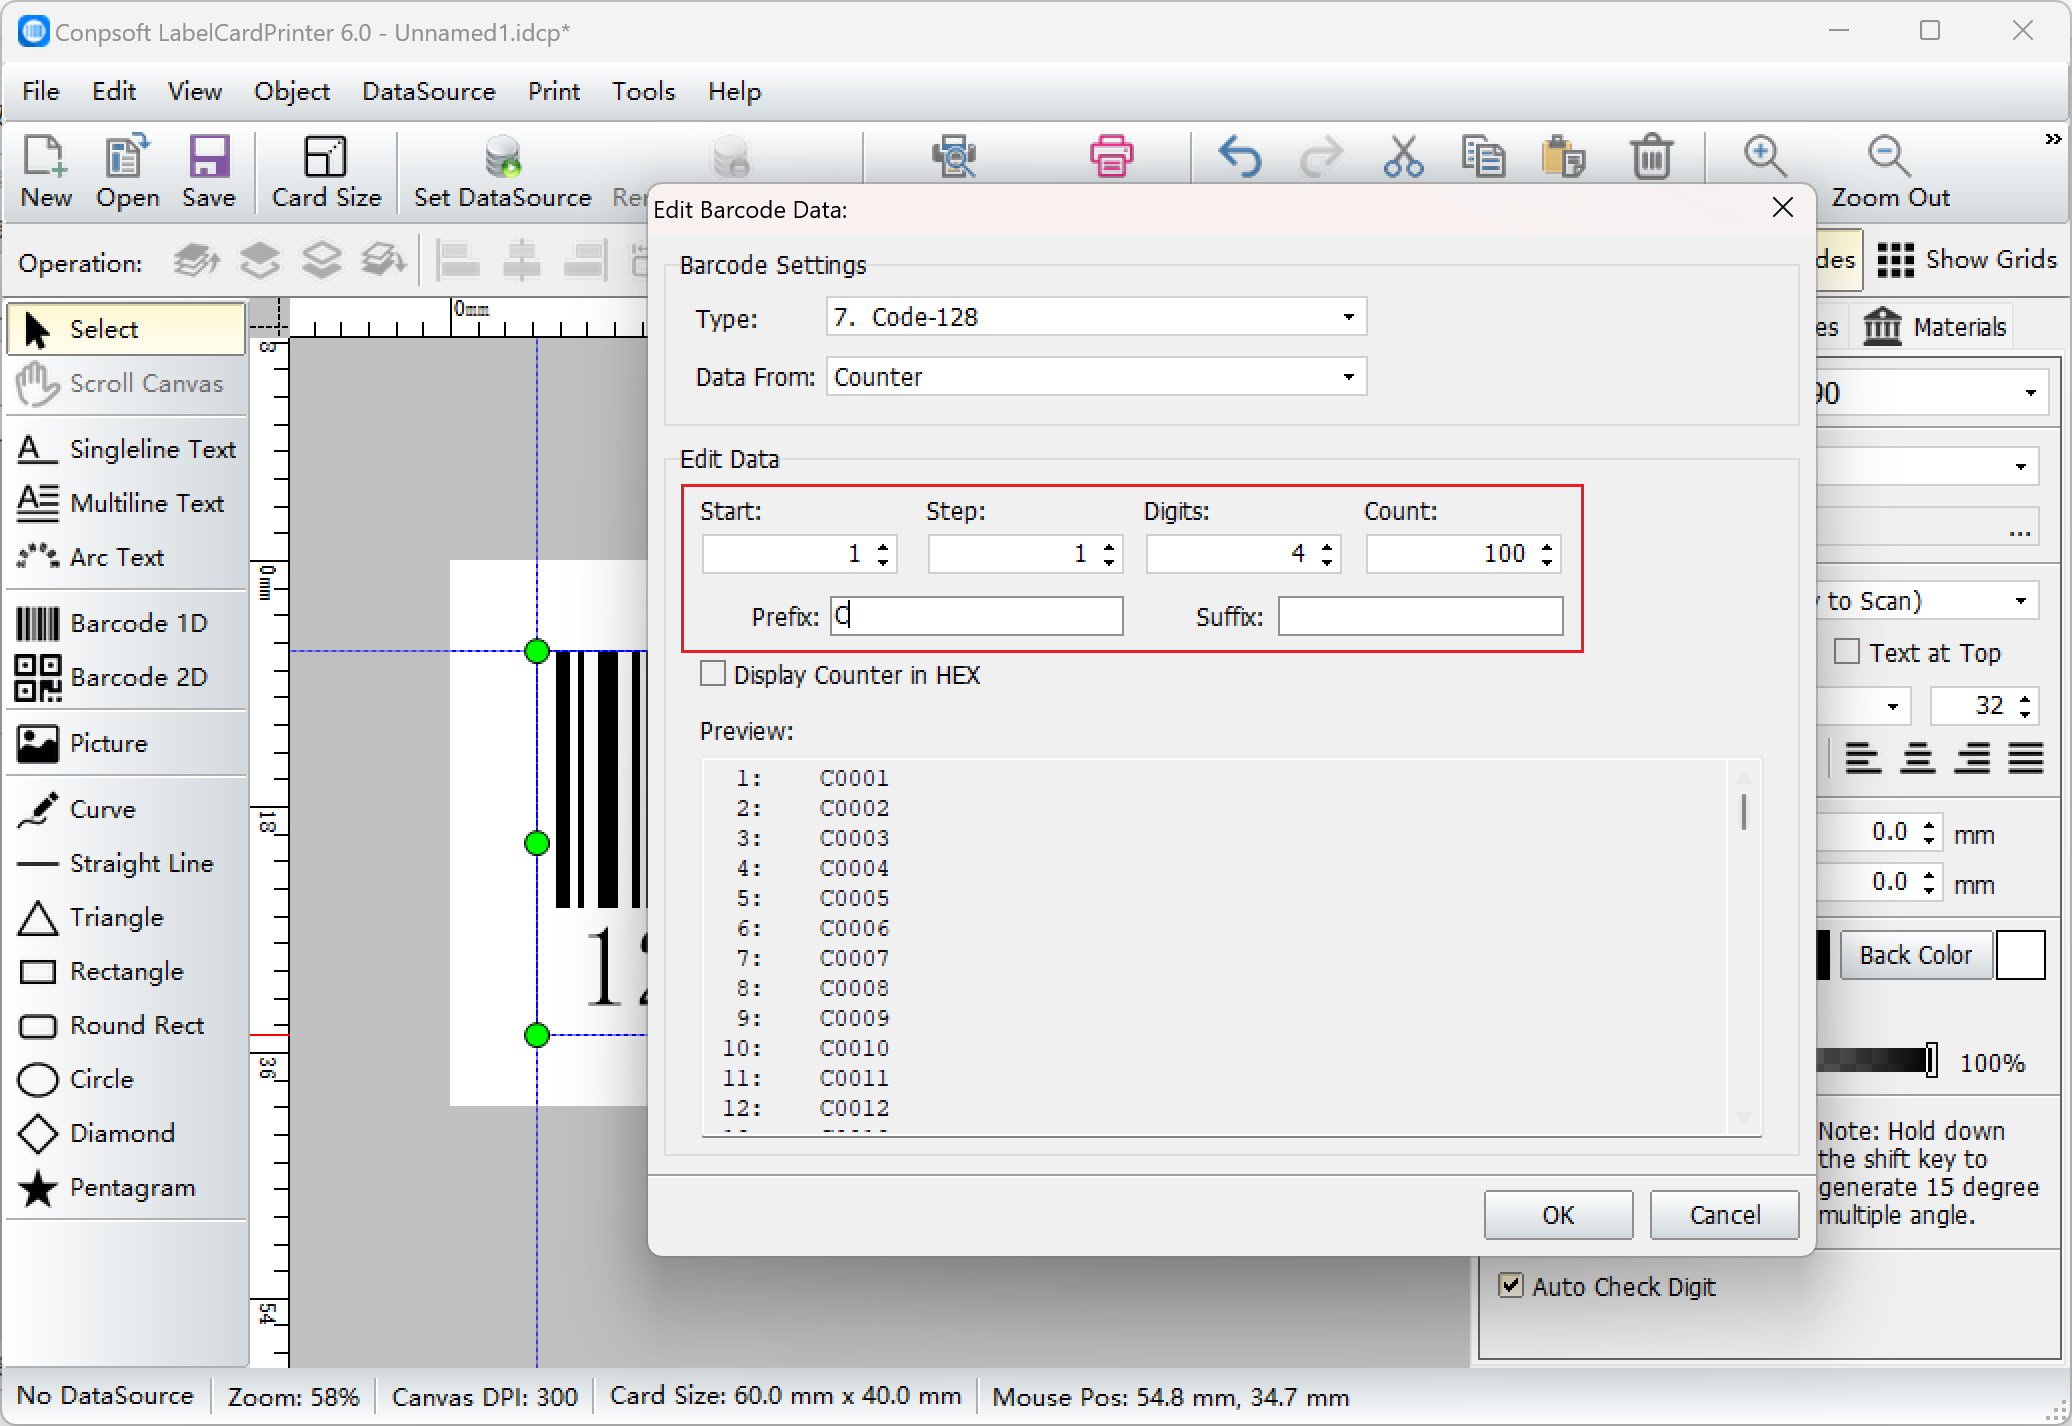Click the Prefix input field
Viewport: 2072px width, 1426px height.
click(x=977, y=616)
